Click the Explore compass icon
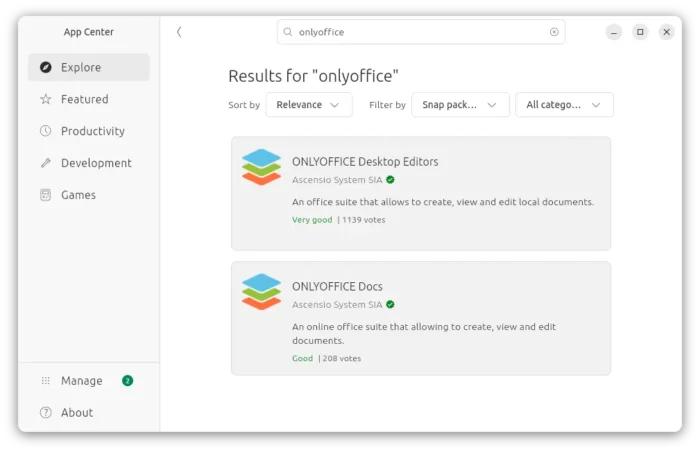 (46, 67)
